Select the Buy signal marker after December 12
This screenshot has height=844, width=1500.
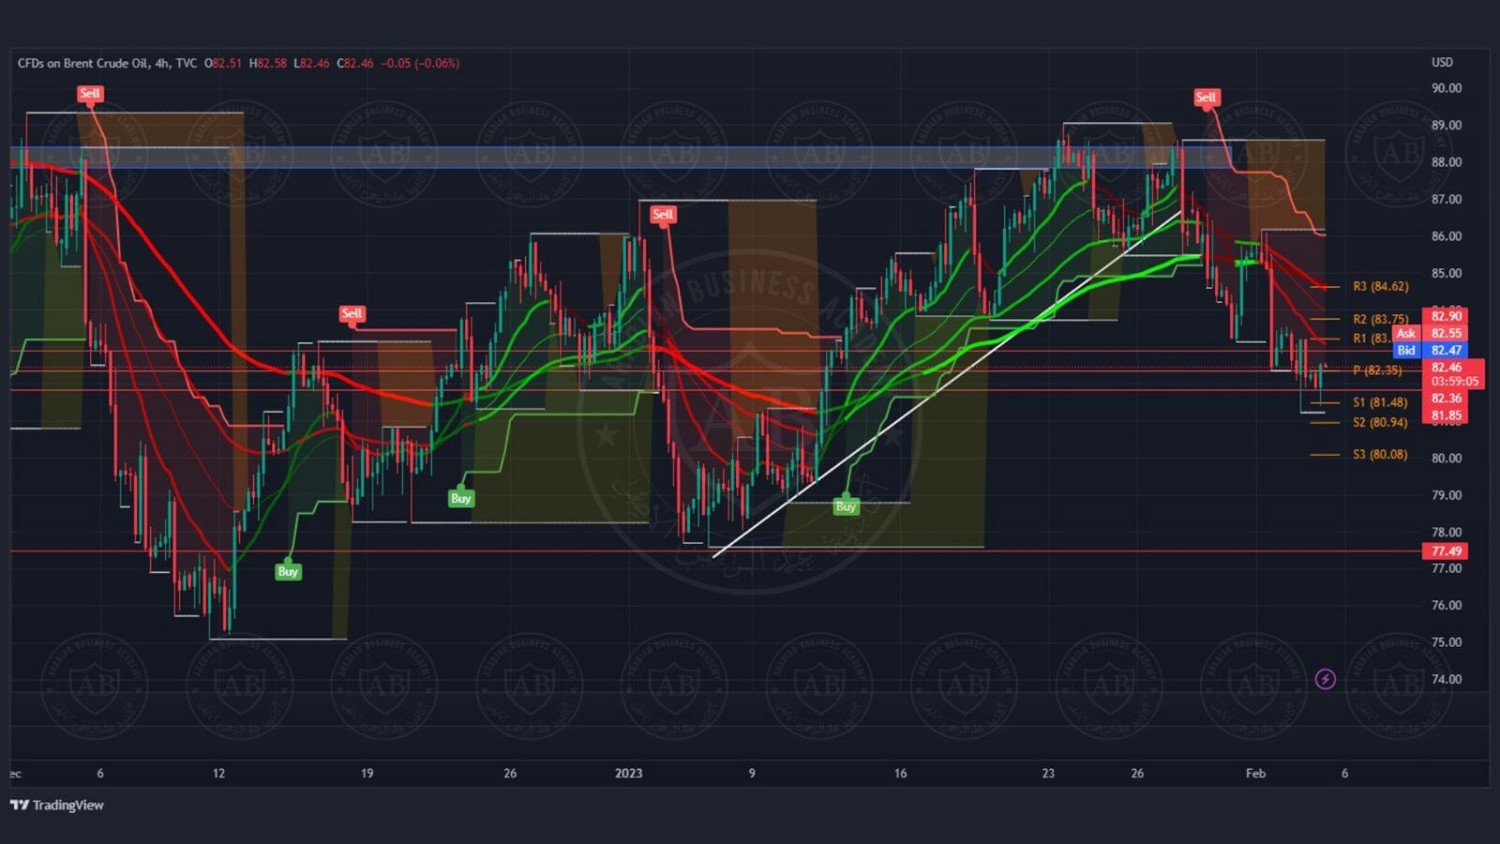(288, 572)
